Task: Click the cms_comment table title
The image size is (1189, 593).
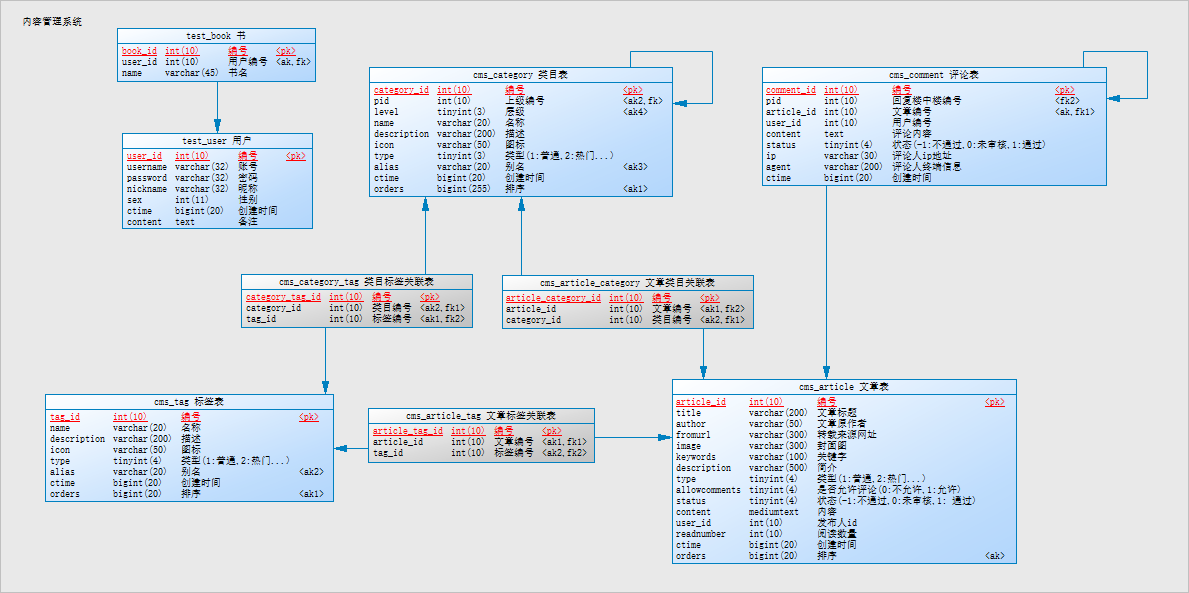Action: 934,75
